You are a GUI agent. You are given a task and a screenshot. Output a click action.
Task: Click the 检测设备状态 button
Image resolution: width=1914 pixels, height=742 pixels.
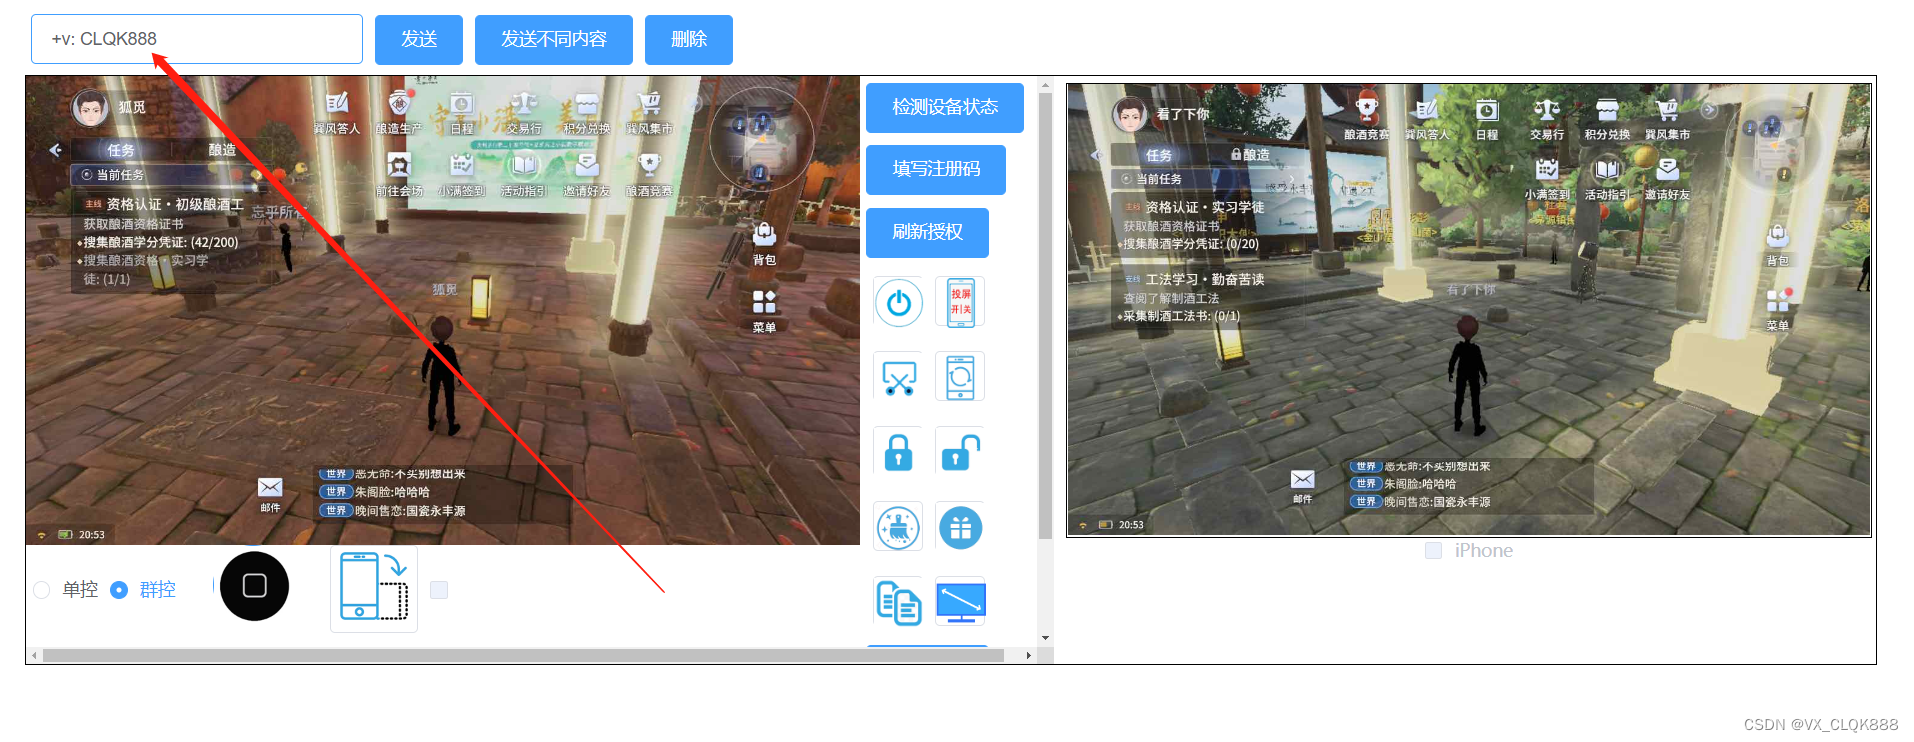945,108
